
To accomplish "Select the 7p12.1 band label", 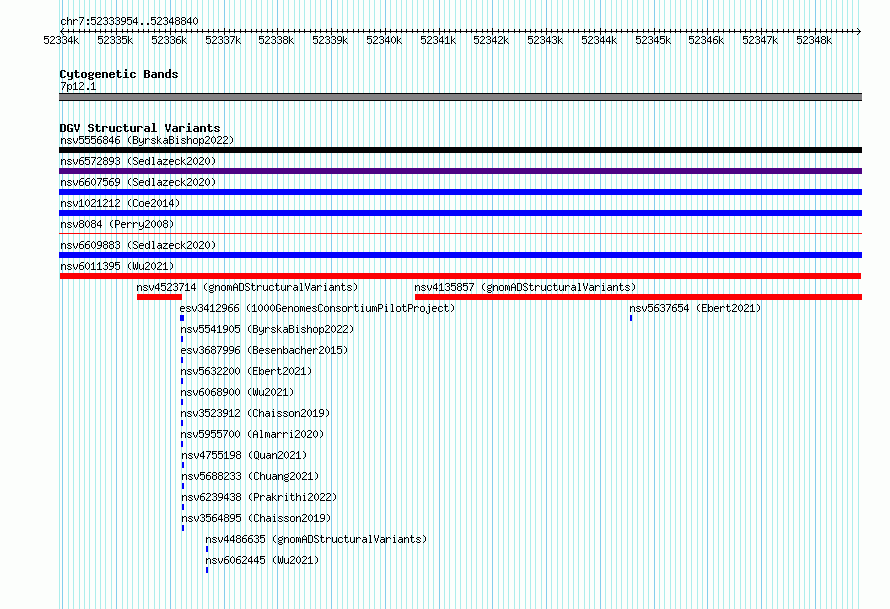I will [x=78, y=86].
